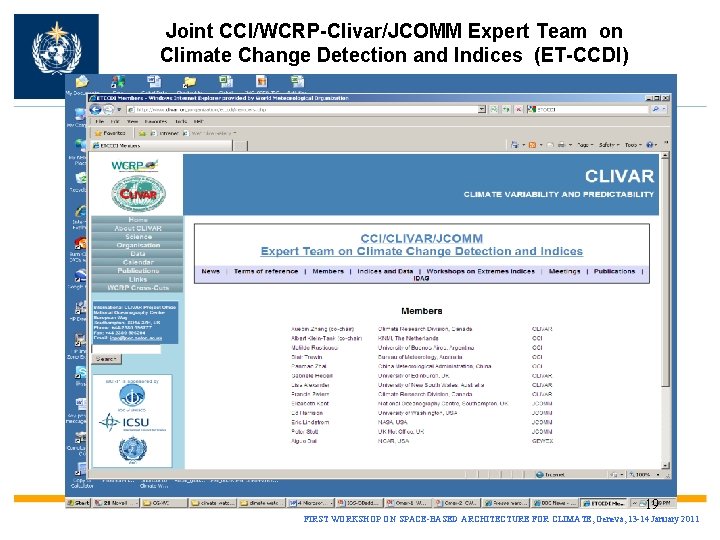This screenshot has height=540, width=720.
Task: Click the scrollbar down arrow
Action: [x=665, y=465]
